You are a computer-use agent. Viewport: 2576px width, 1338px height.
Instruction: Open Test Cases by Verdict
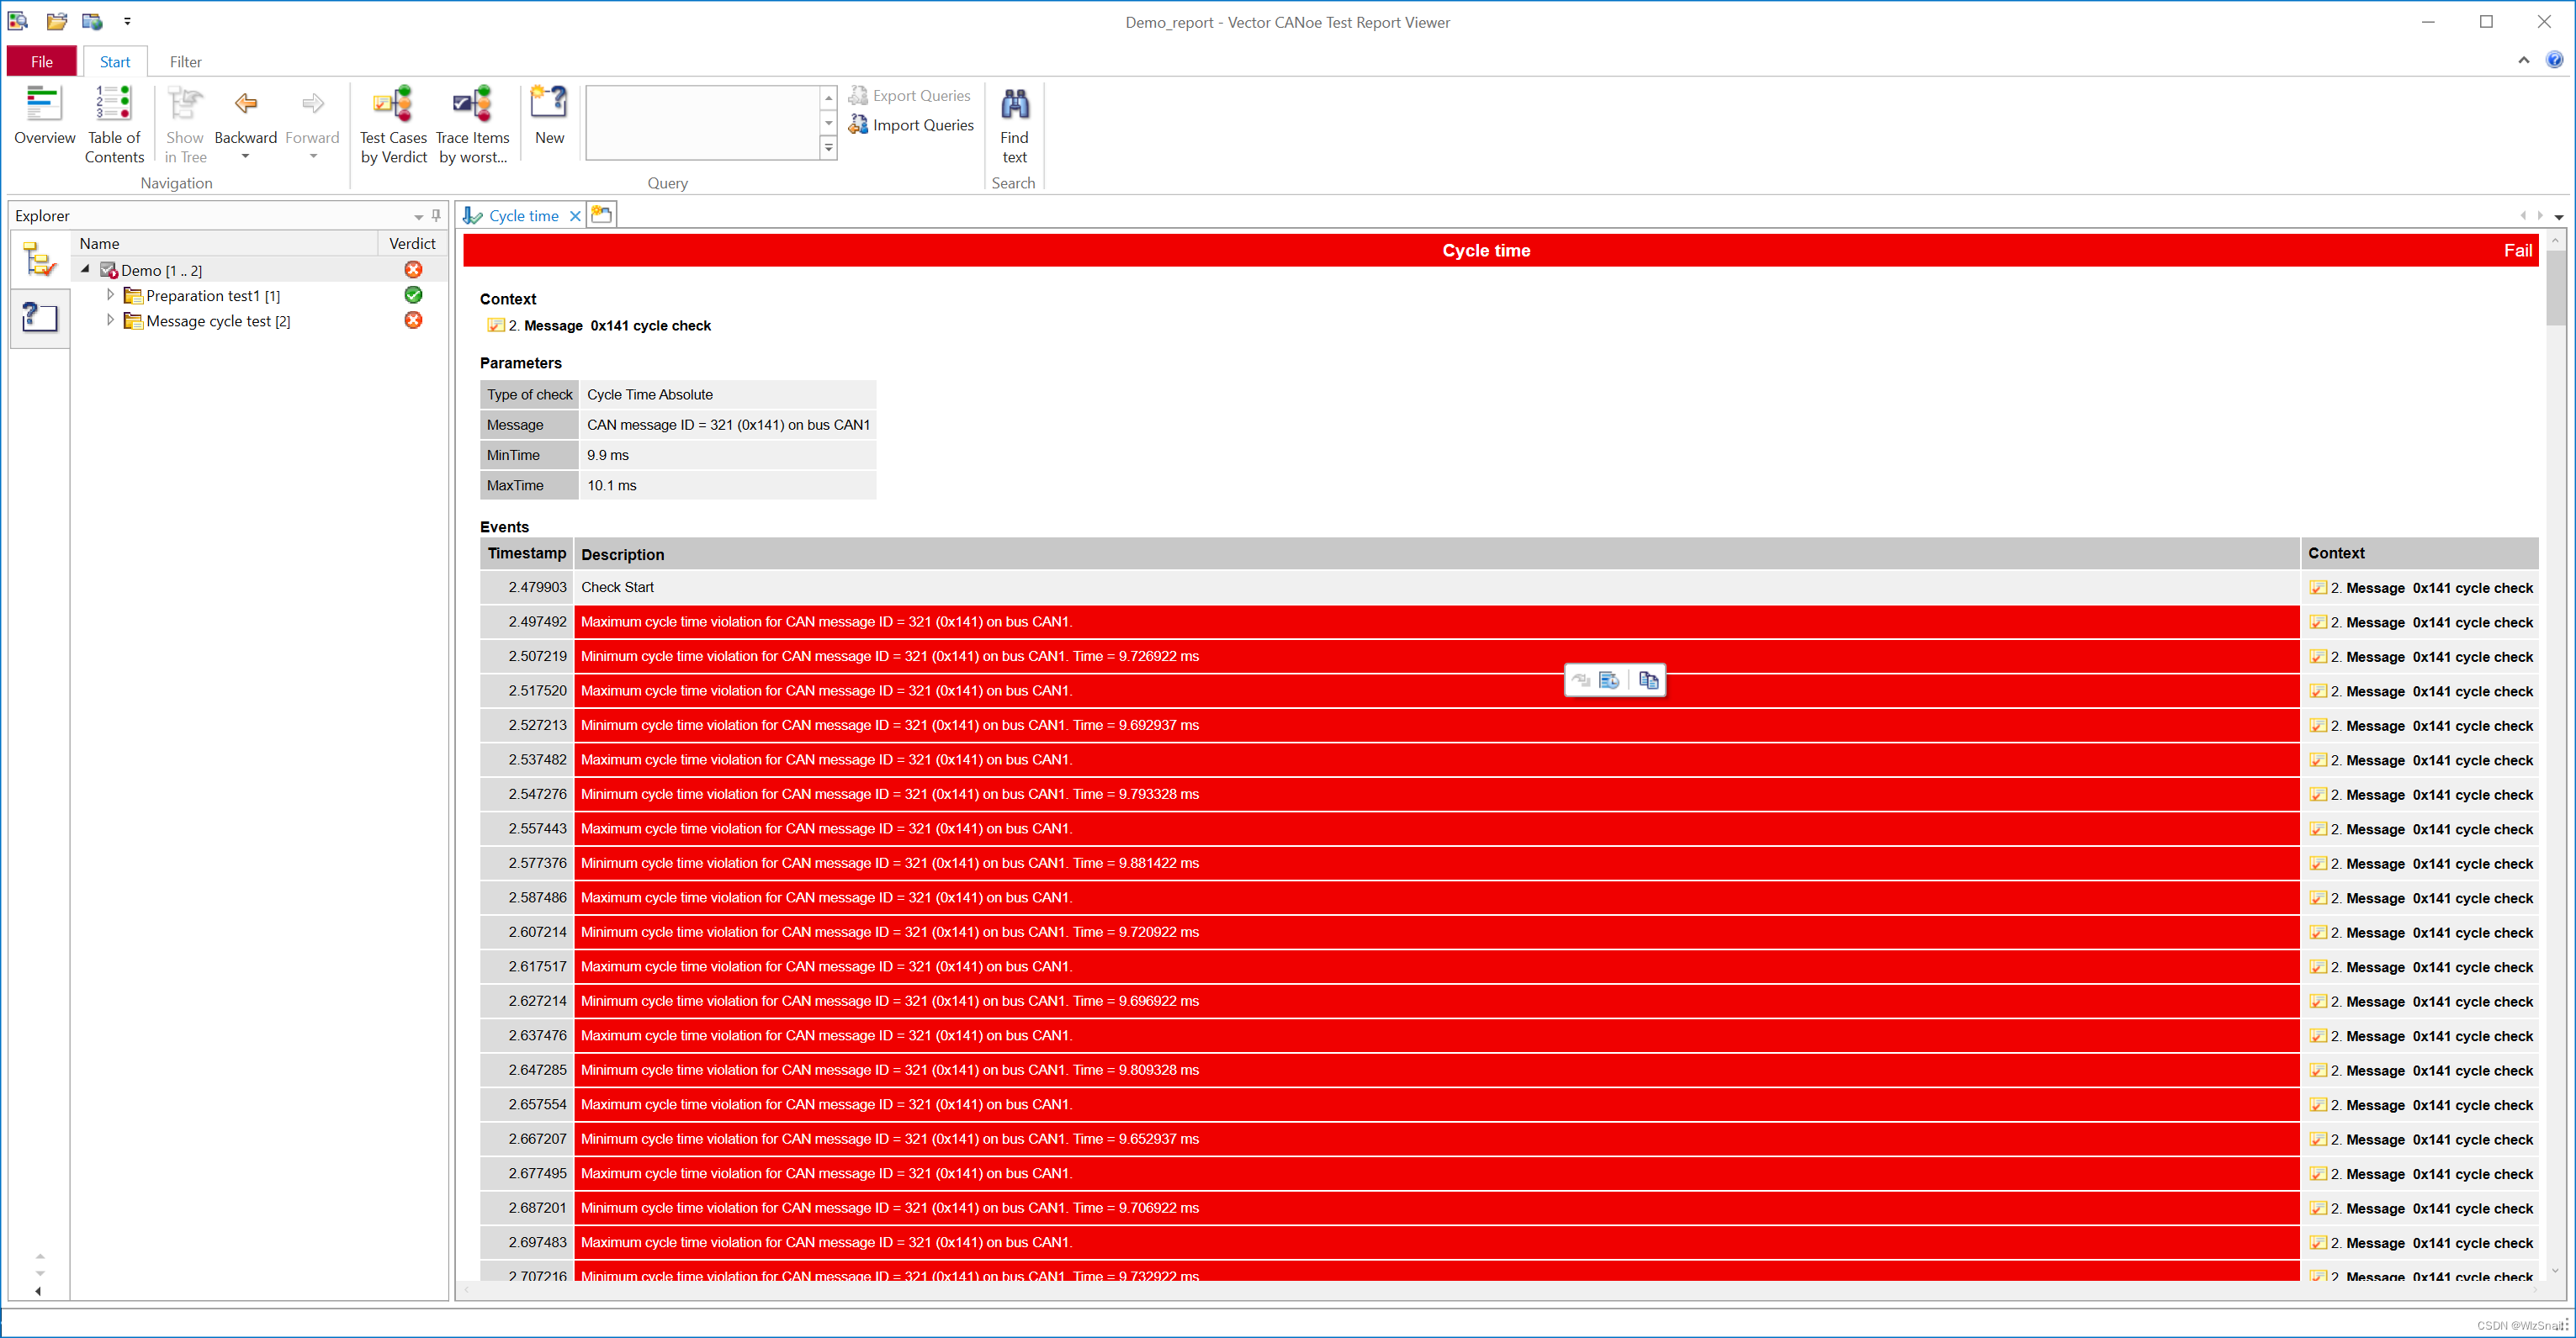pyautogui.click(x=393, y=125)
